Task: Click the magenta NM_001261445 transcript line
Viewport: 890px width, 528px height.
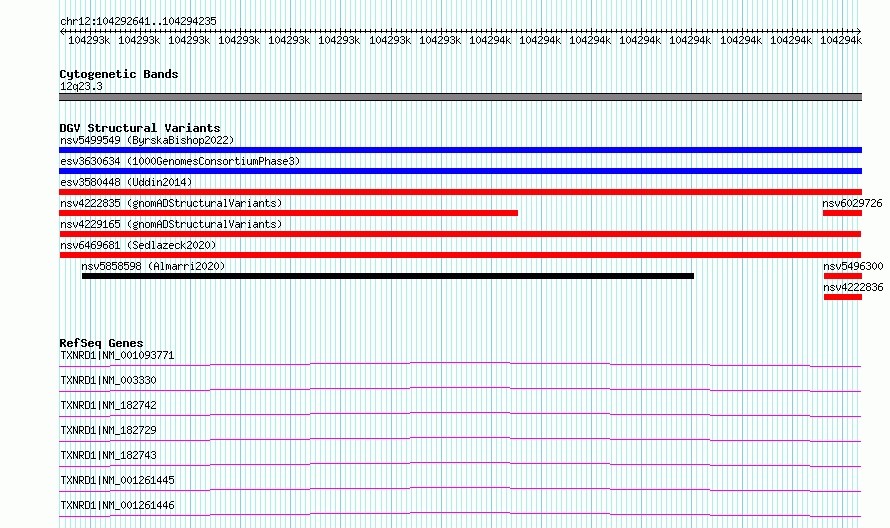Action: click(460, 488)
